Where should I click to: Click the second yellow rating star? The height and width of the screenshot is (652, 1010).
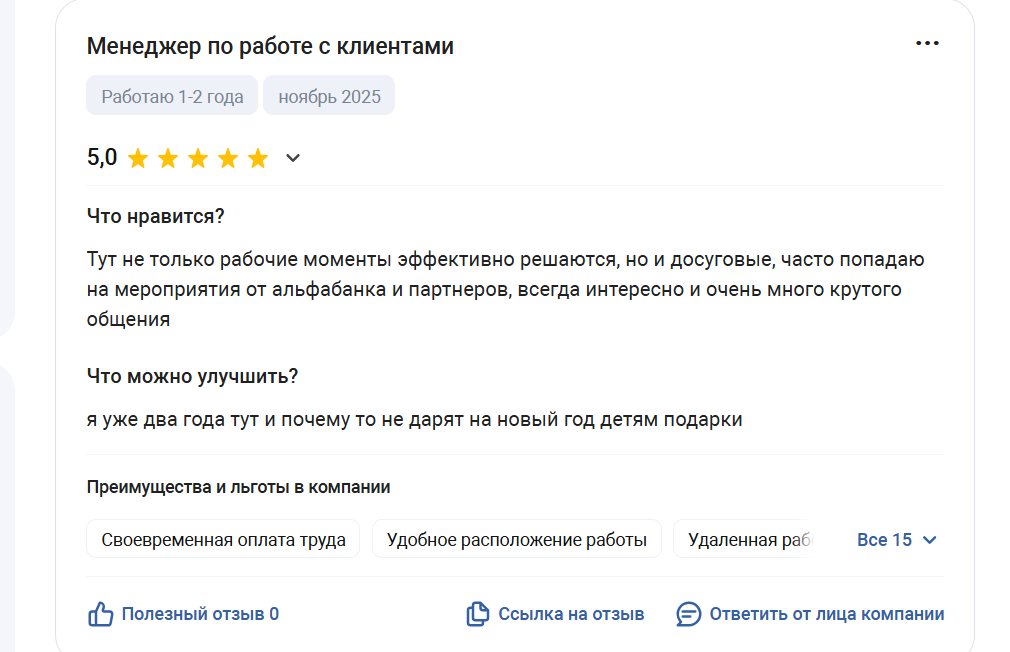[168, 158]
